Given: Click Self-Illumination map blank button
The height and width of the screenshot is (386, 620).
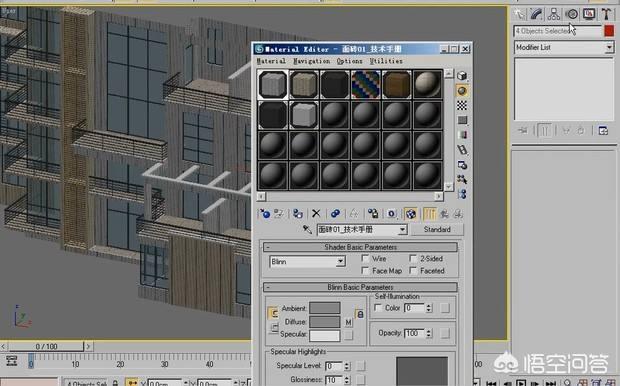Looking at the screenshot, I should [x=445, y=308].
